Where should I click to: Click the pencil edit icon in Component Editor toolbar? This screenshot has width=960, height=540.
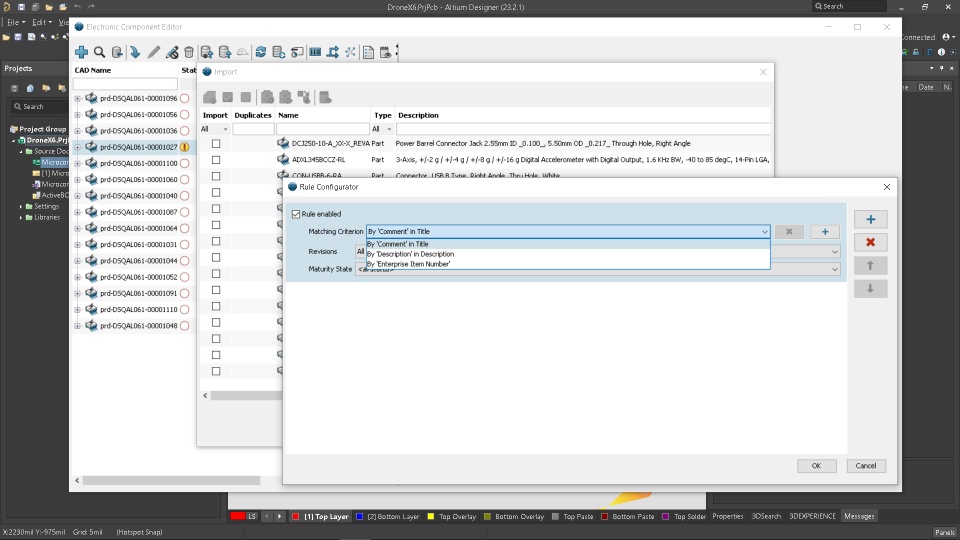point(154,52)
